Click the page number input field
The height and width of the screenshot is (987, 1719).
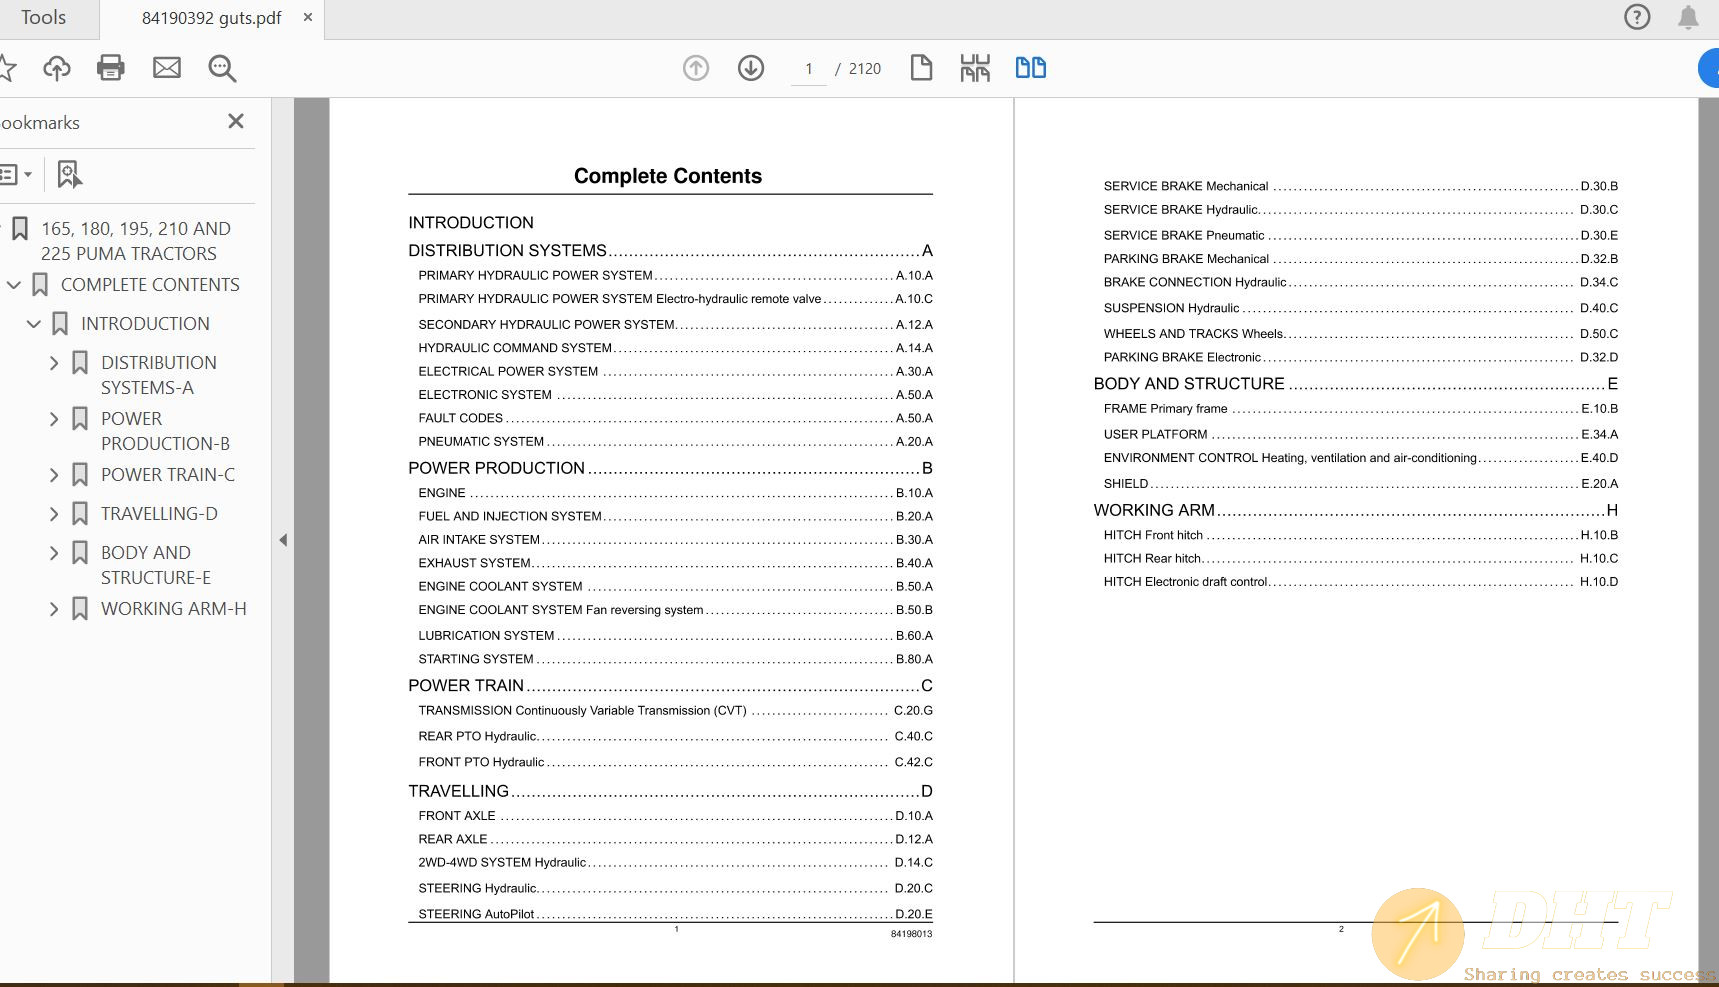(x=808, y=69)
